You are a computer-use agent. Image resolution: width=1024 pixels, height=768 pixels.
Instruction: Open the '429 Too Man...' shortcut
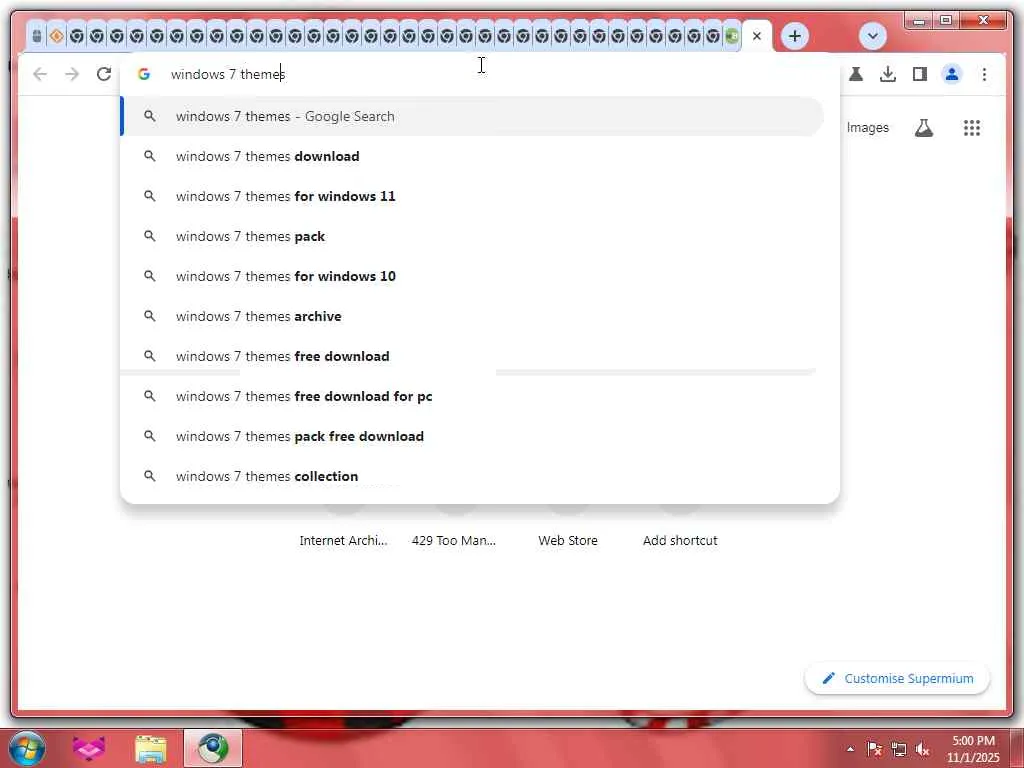(454, 540)
